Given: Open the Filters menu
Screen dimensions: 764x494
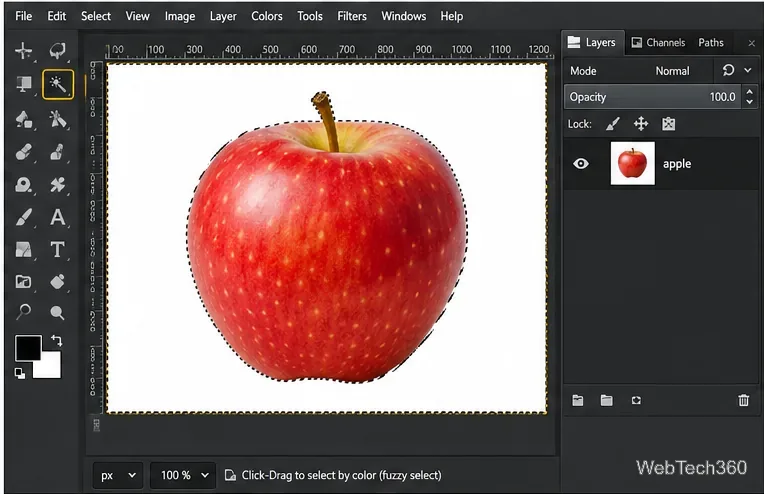Looking at the screenshot, I should [352, 16].
